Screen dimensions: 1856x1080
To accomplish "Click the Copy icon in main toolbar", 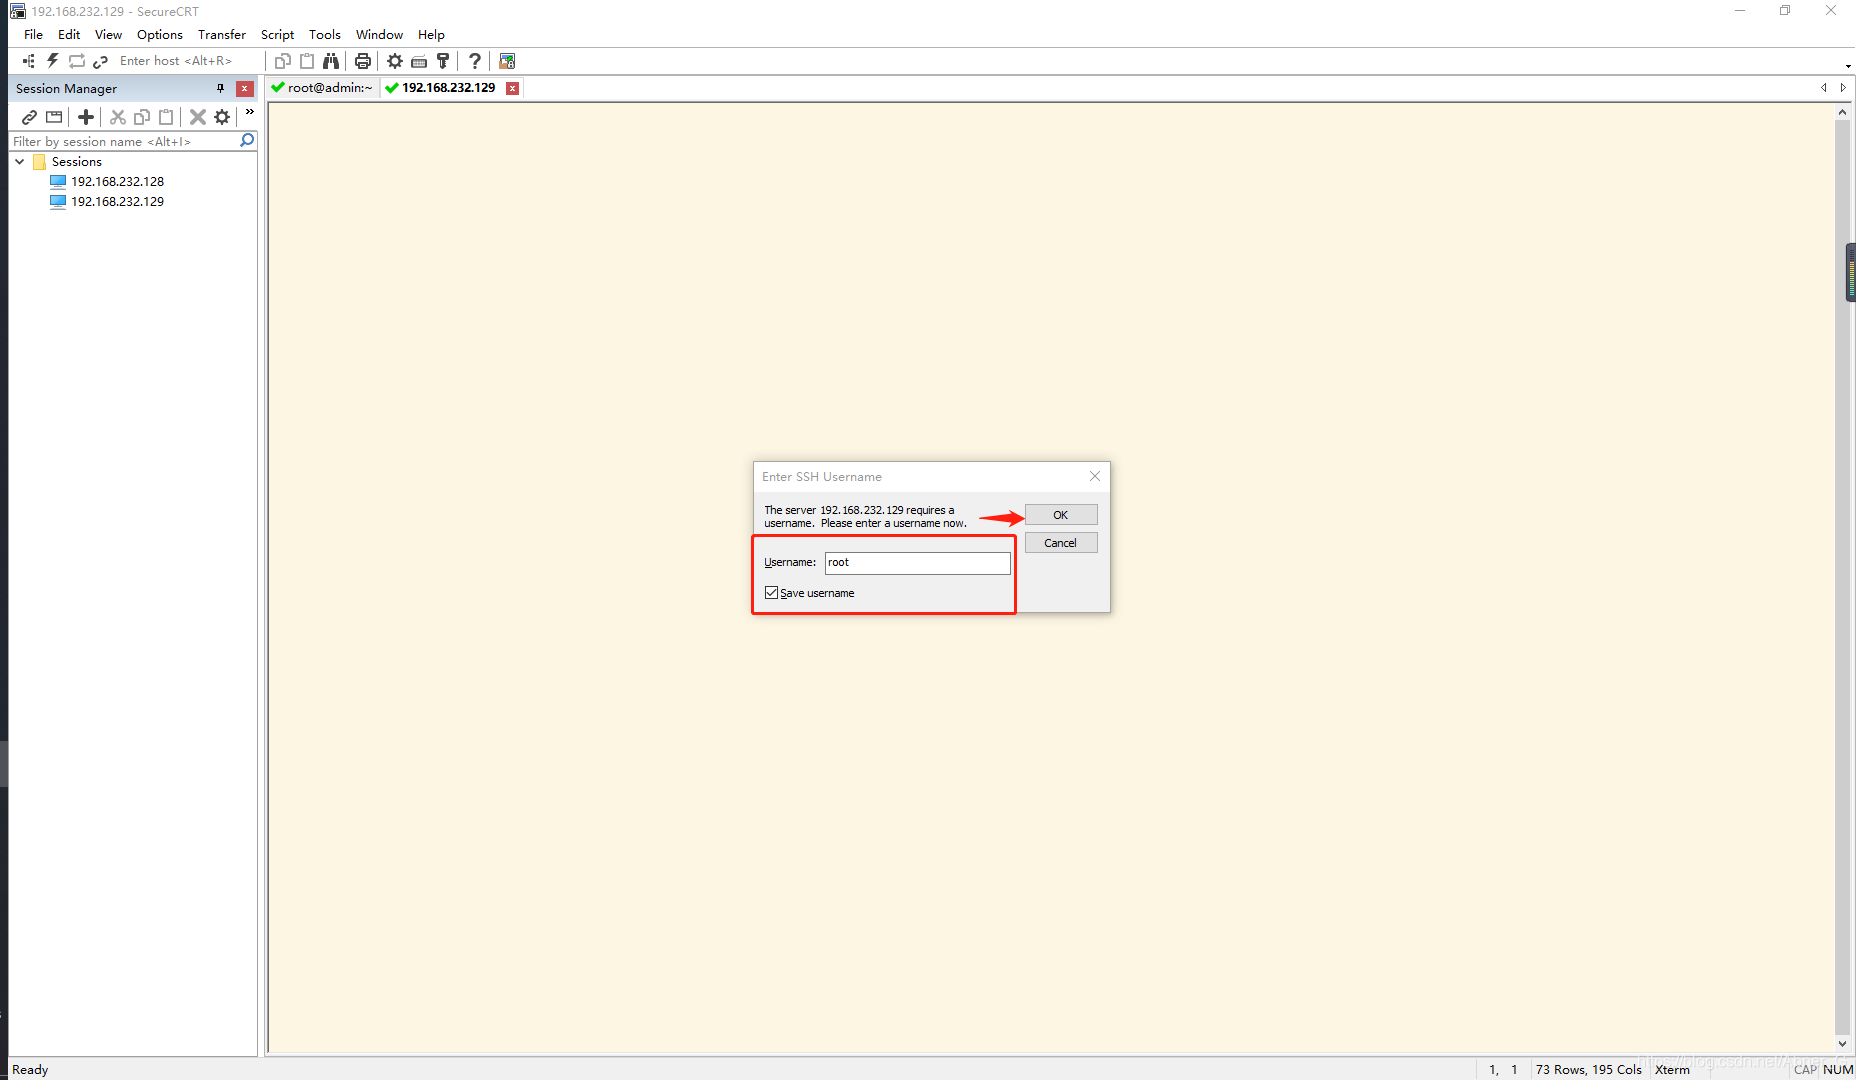I will tap(283, 61).
